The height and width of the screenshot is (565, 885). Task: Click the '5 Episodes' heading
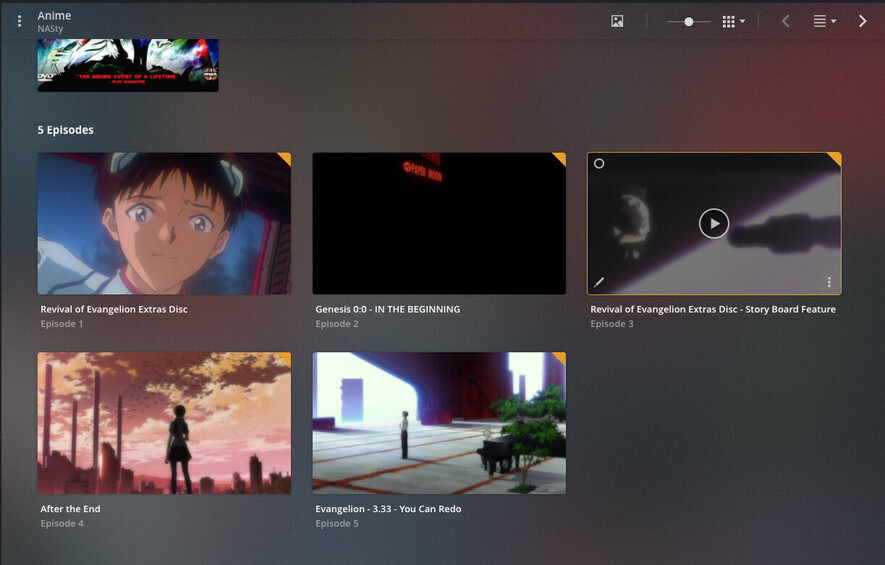(65, 130)
